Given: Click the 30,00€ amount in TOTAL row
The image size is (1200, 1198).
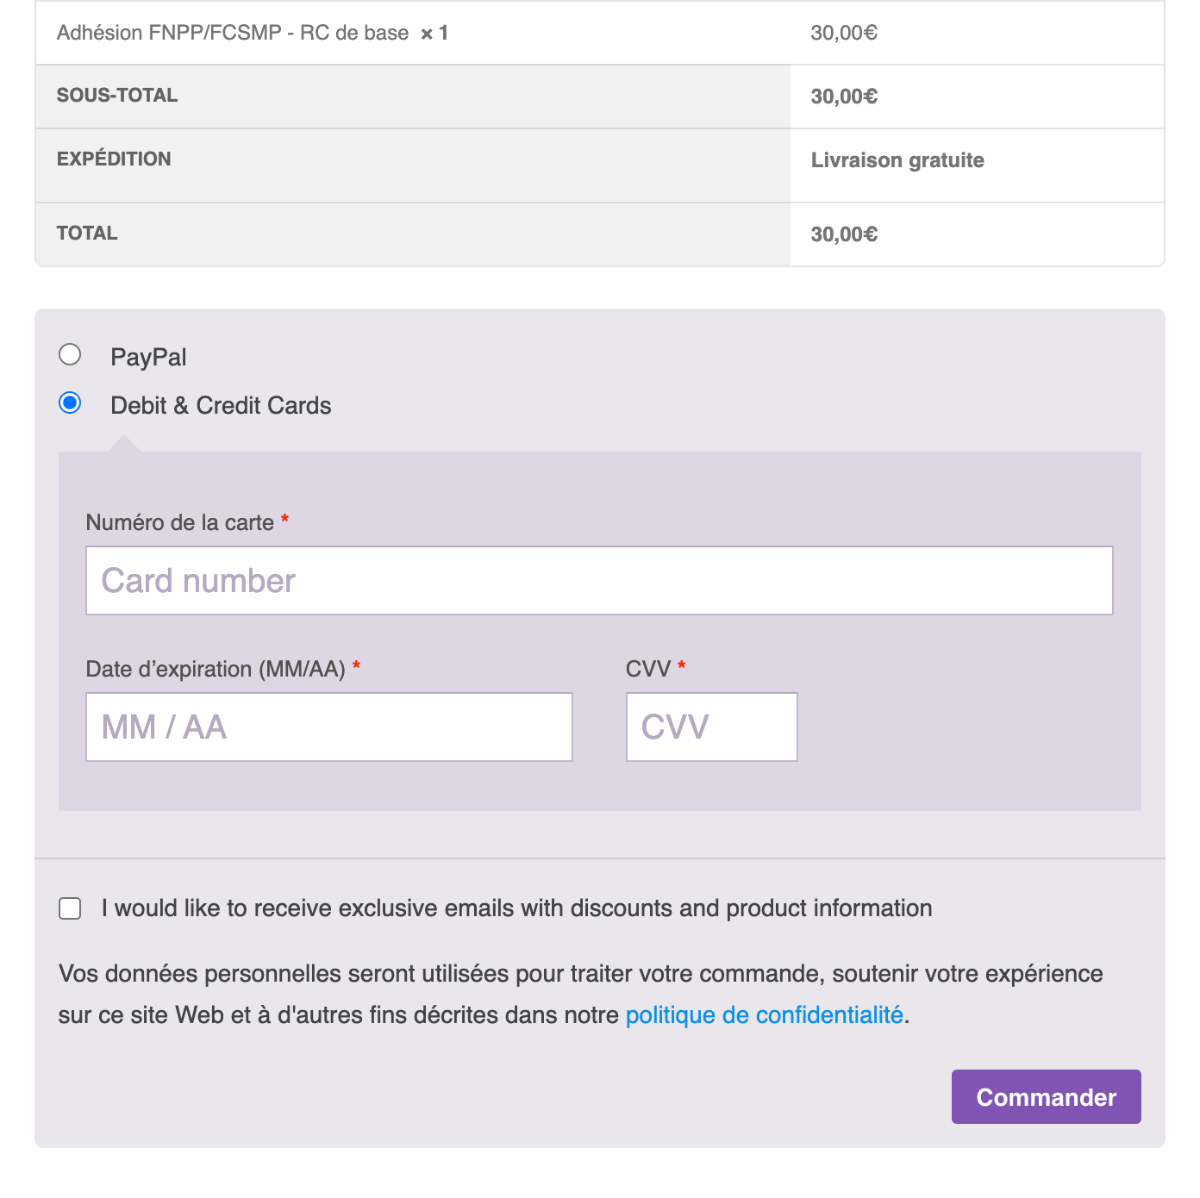Looking at the screenshot, I should point(844,234).
